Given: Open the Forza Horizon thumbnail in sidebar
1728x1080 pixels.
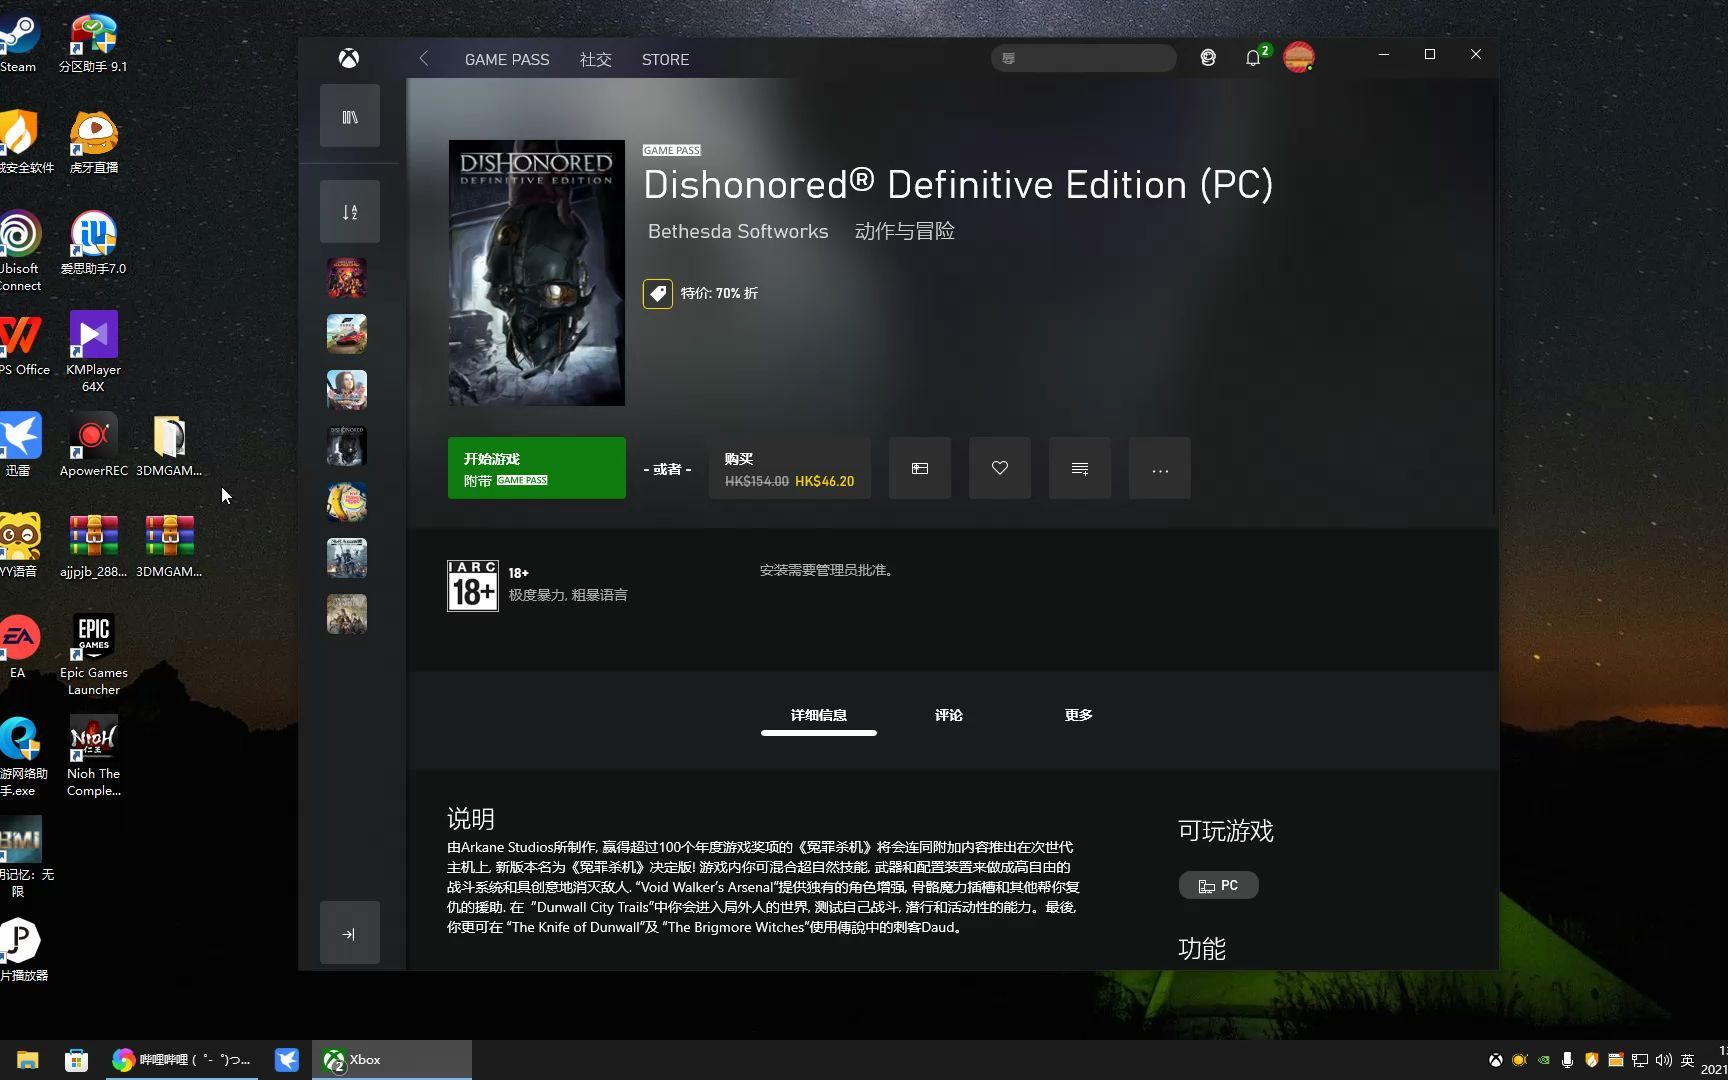Looking at the screenshot, I should (x=346, y=333).
